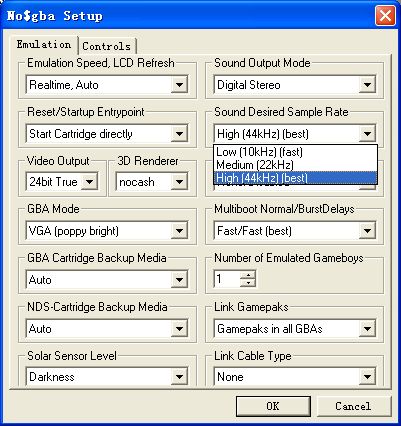
Task: Select the Emulation tab
Action: pyautogui.click(x=44, y=45)
